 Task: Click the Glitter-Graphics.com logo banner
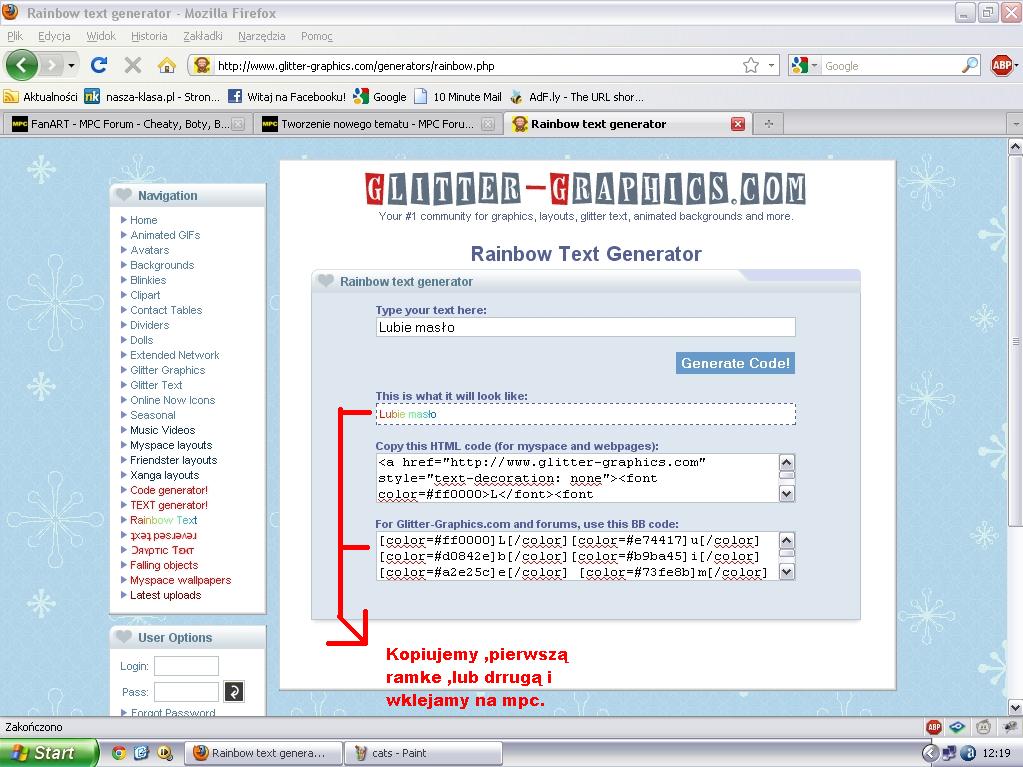tap(585, 189)
